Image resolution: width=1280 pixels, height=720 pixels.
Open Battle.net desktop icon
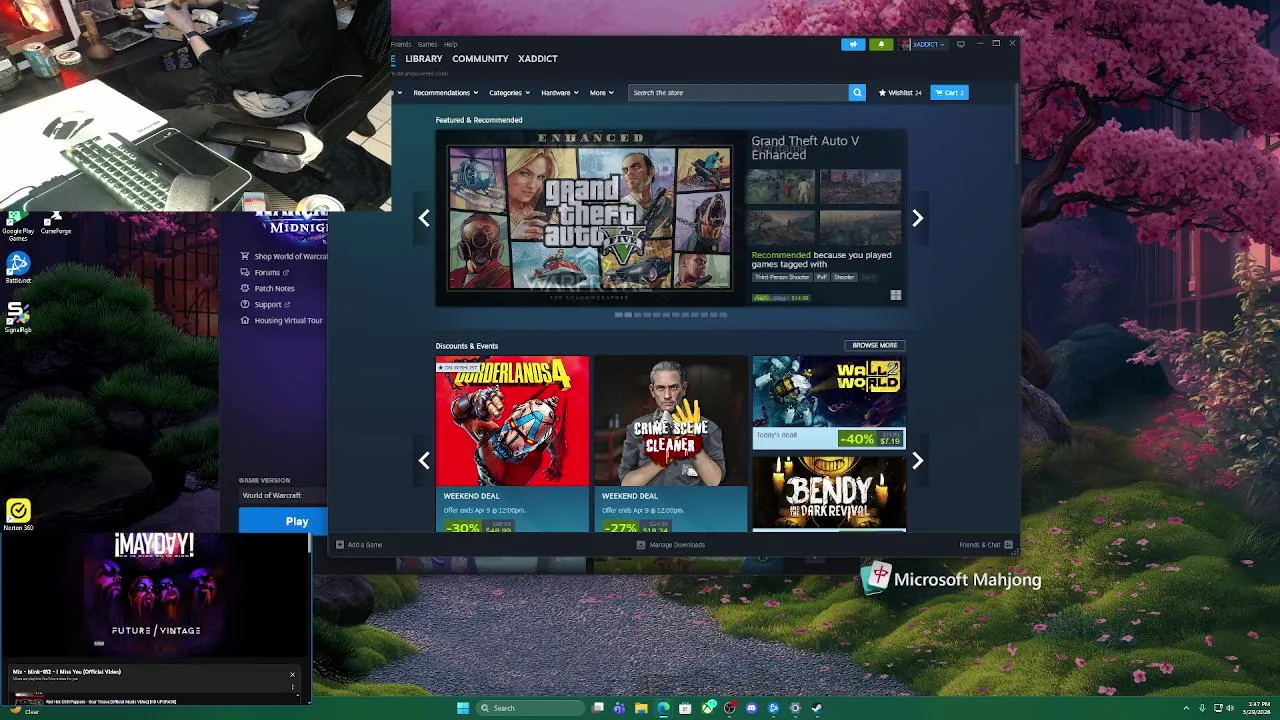click(x=18, y=267)
